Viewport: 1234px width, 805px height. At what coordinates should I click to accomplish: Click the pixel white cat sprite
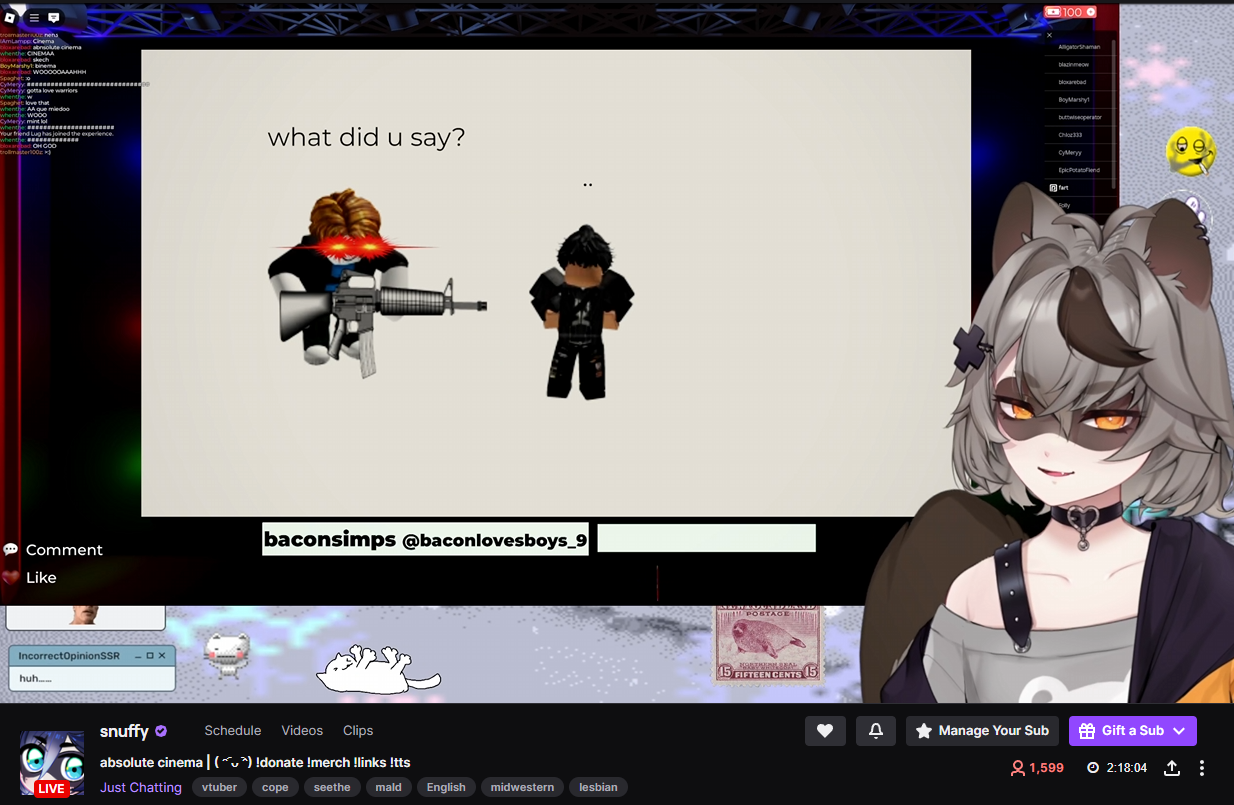[x=227, y=656]
